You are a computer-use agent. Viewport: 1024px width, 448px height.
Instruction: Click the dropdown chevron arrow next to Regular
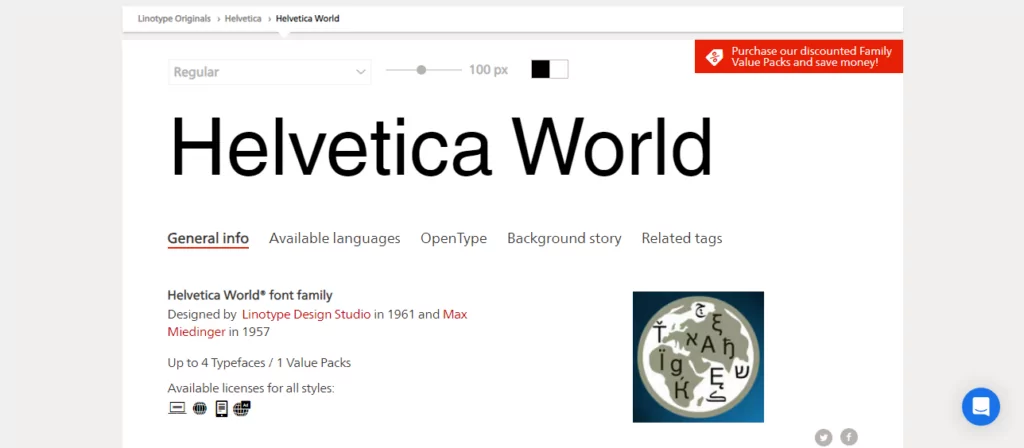pyautogui.click(x=360, y=72)
